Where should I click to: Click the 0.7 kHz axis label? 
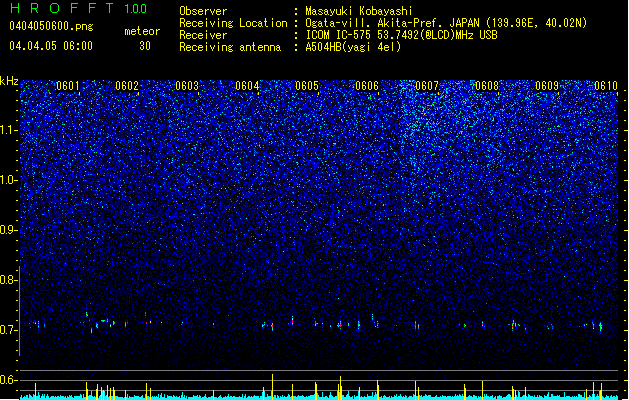pyautogui.click(x=9, y=330)
